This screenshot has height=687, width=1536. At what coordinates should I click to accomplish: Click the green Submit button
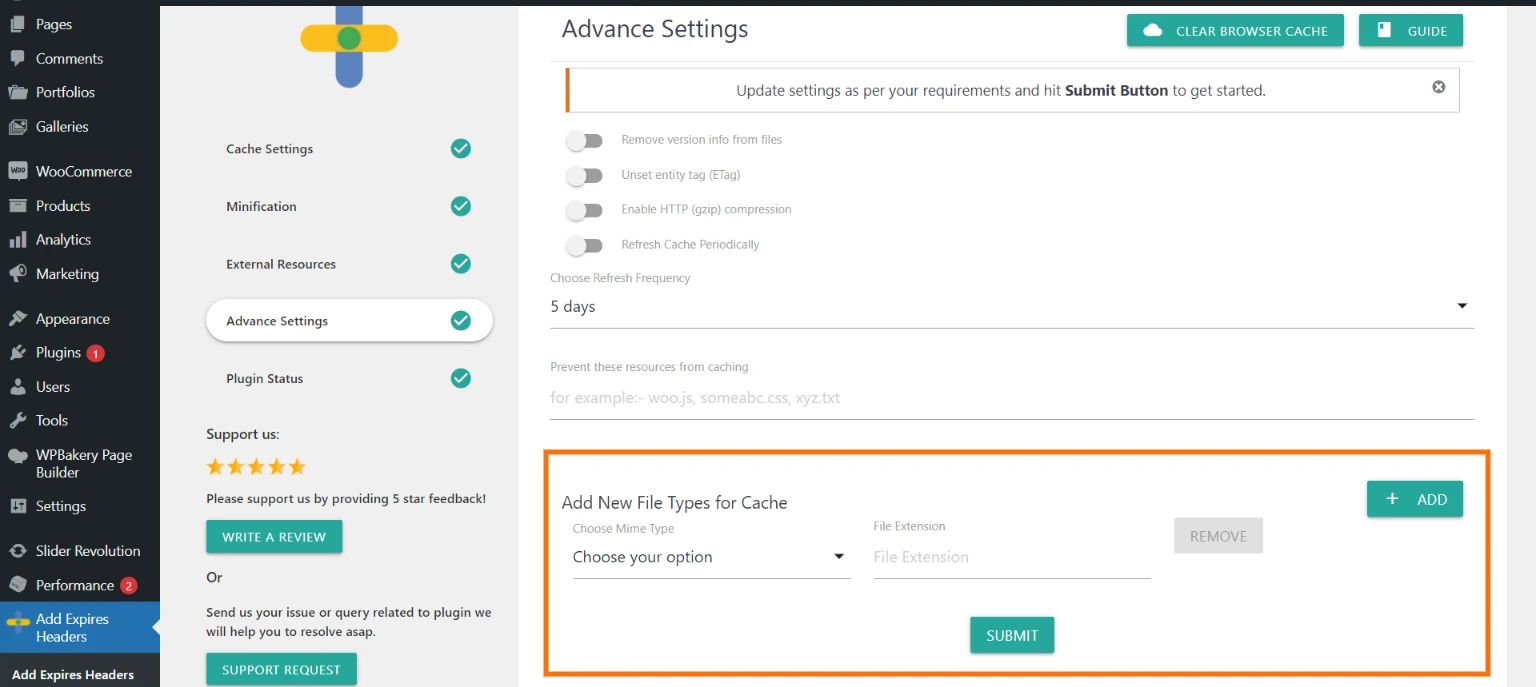pos(1011,635)
